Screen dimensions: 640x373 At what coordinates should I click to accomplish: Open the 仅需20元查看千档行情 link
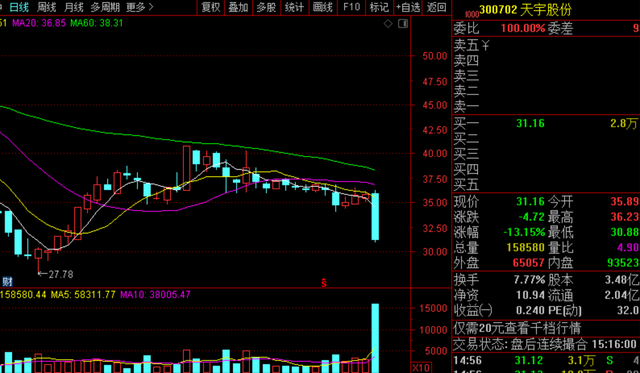[x=517, y=328]
